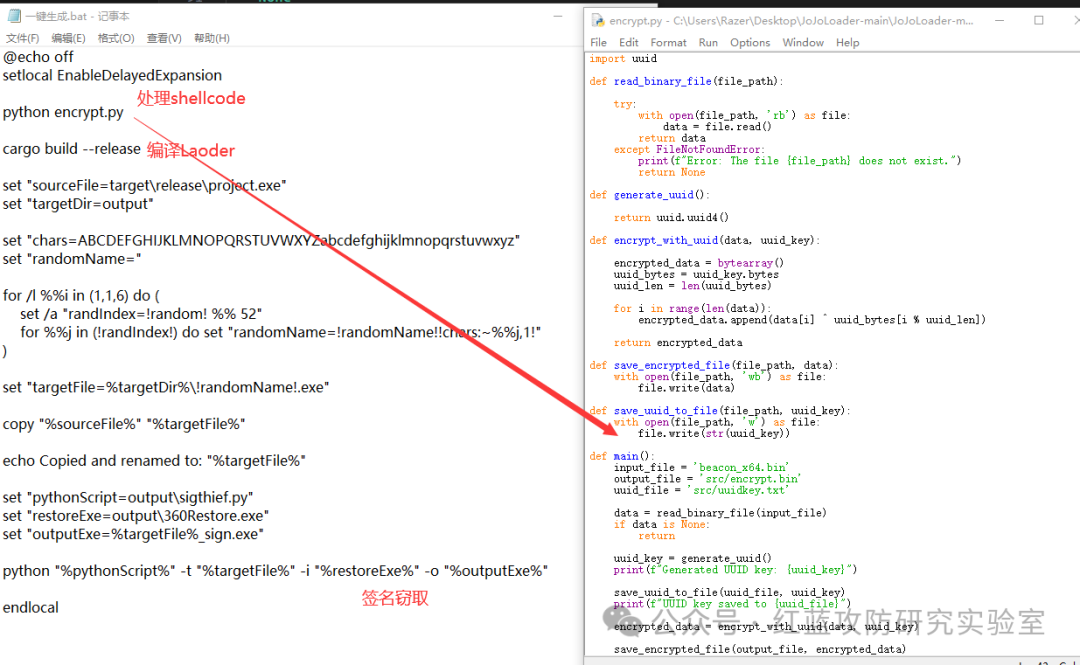The image size is (1080, 665).
Task: Open 查看(V) menu in Notepad
Action: point(164,38)
